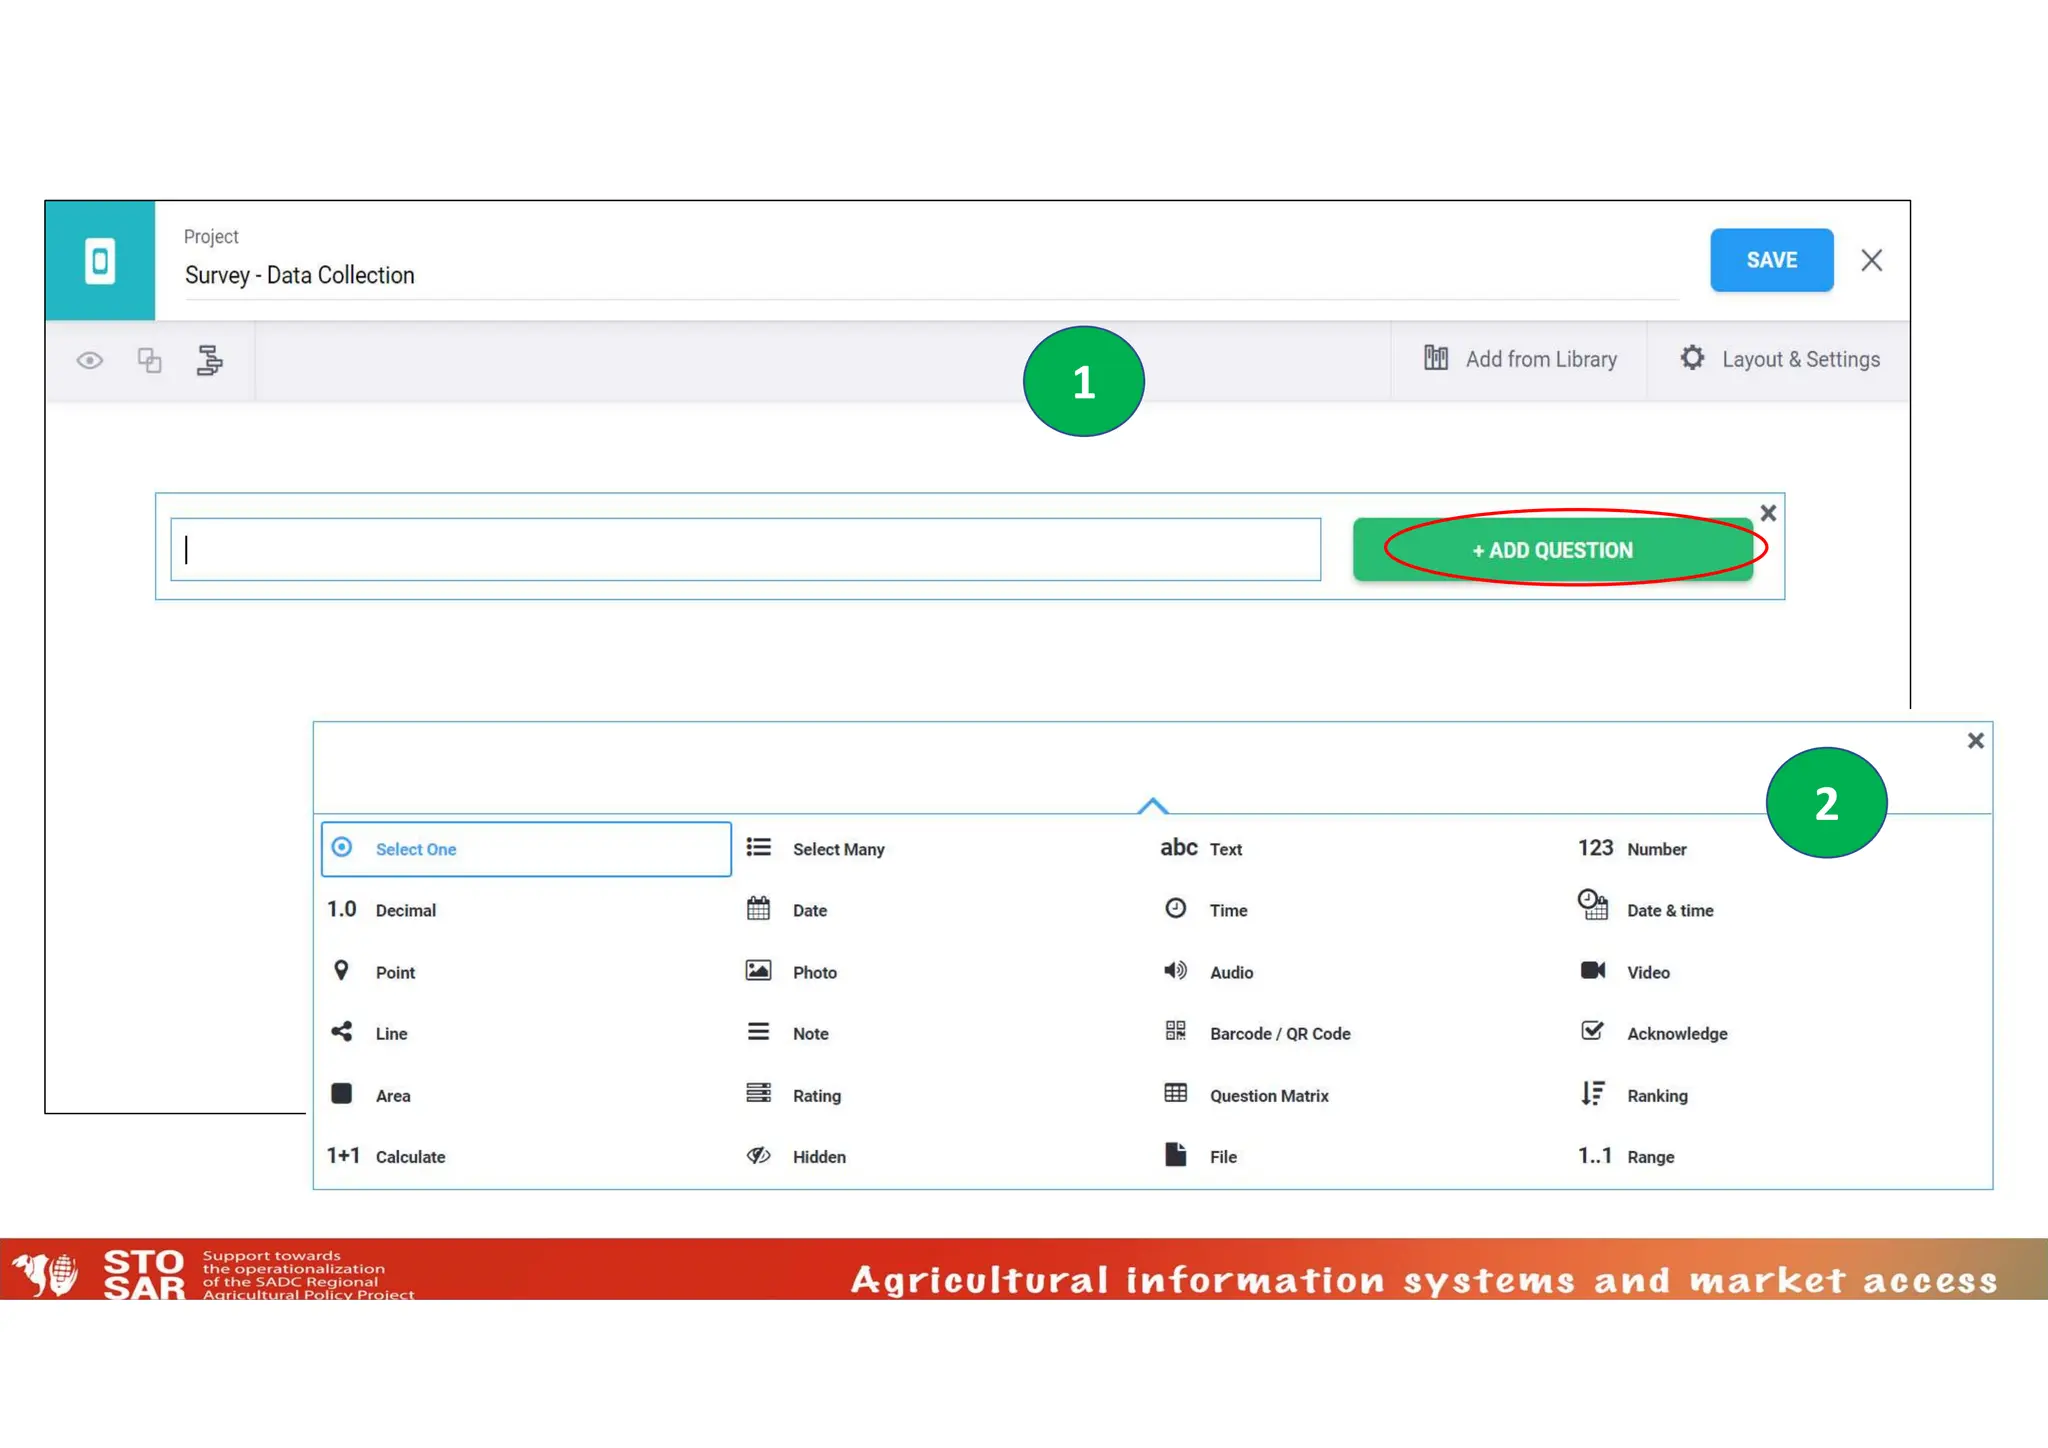Screen dimensions: 2048x1448
Task: Open Layout & Settings gear
Action: pyautogui.click(x=1780, y=360)
